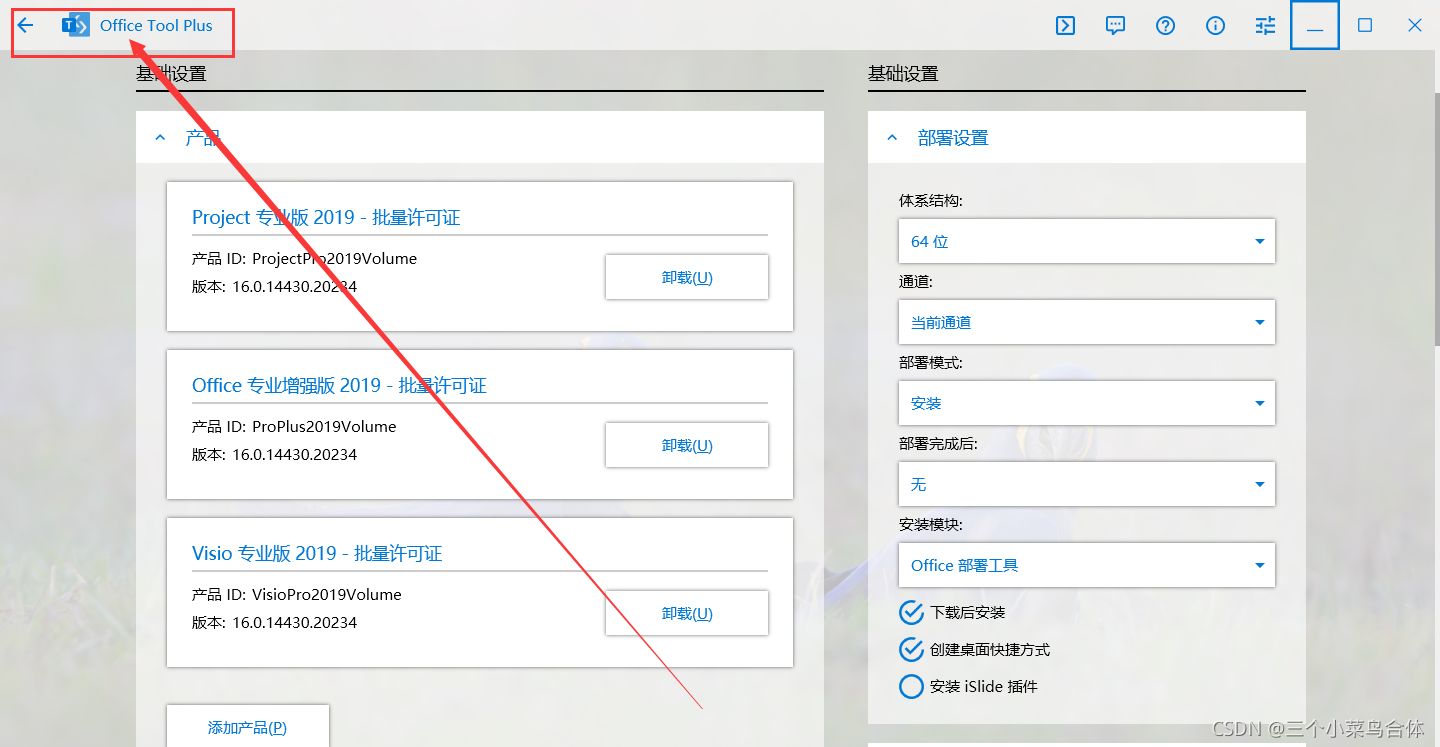This screenshot has width=1440, height=747.
Task: Collapse the 部署设置 section chevron
Action: click(892, 138)
